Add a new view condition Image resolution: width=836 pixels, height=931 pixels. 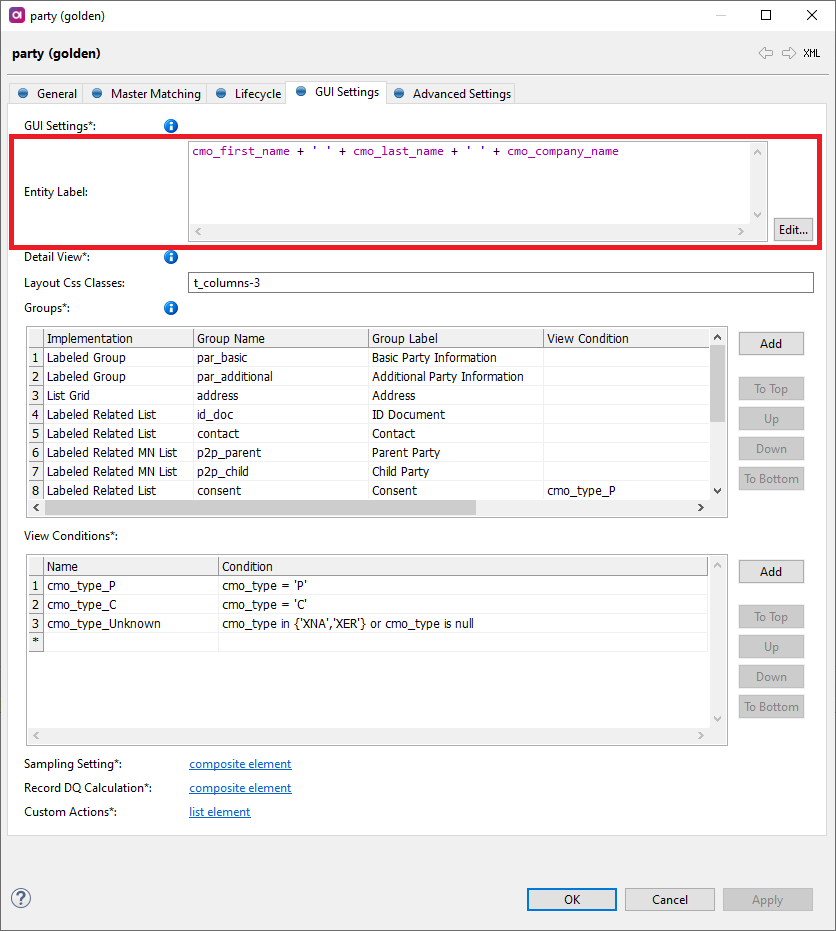pos(770,572)
